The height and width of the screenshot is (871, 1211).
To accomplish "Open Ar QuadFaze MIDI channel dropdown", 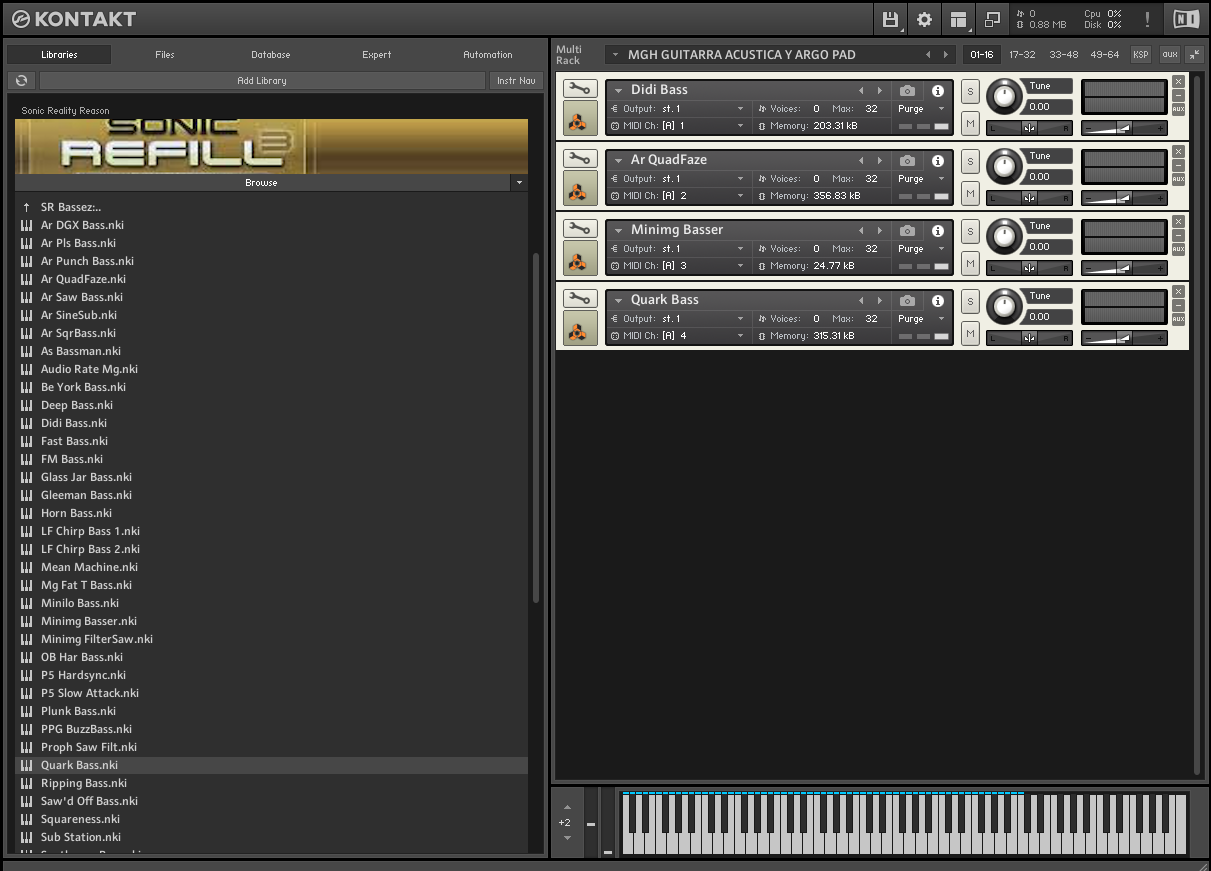I will click(x=679, y=196).
